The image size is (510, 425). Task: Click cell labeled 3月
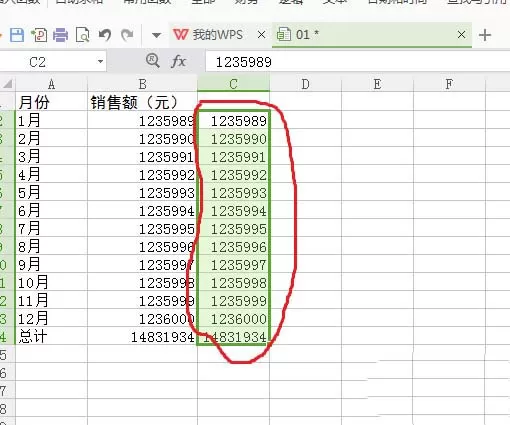[x=51, y=156]
